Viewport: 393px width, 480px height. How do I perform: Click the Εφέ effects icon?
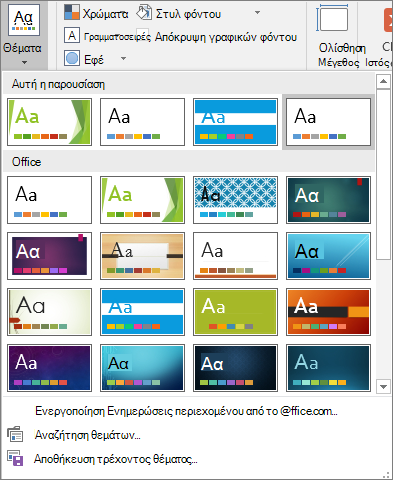[72, 59]
